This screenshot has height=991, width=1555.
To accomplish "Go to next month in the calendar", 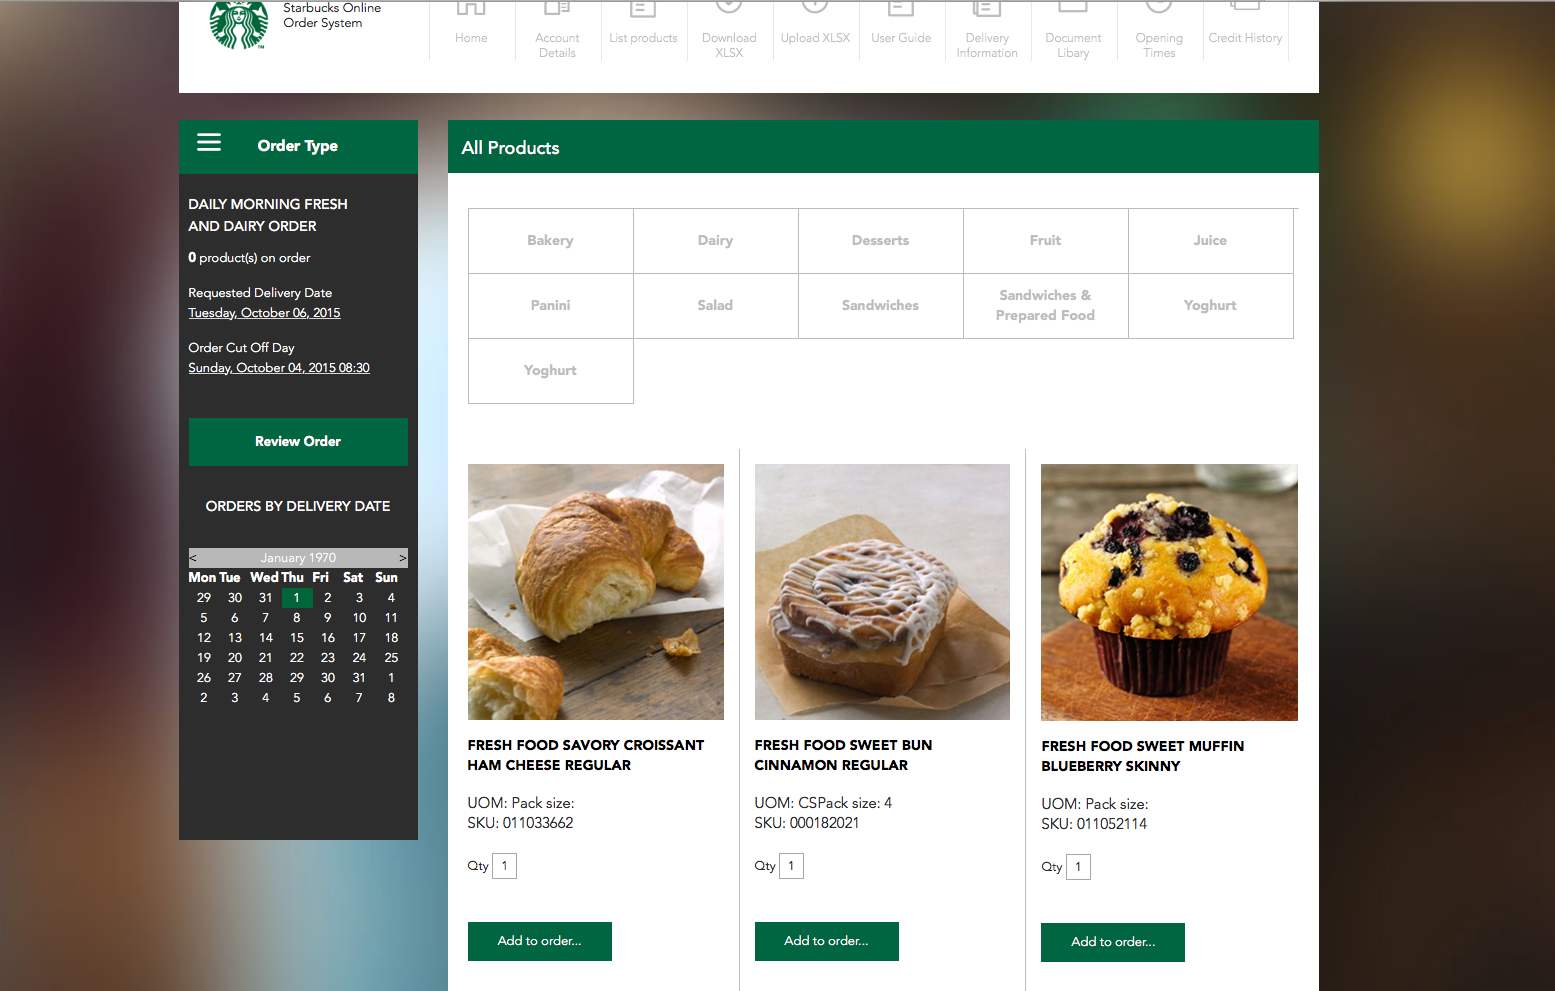I will (404, 557).
